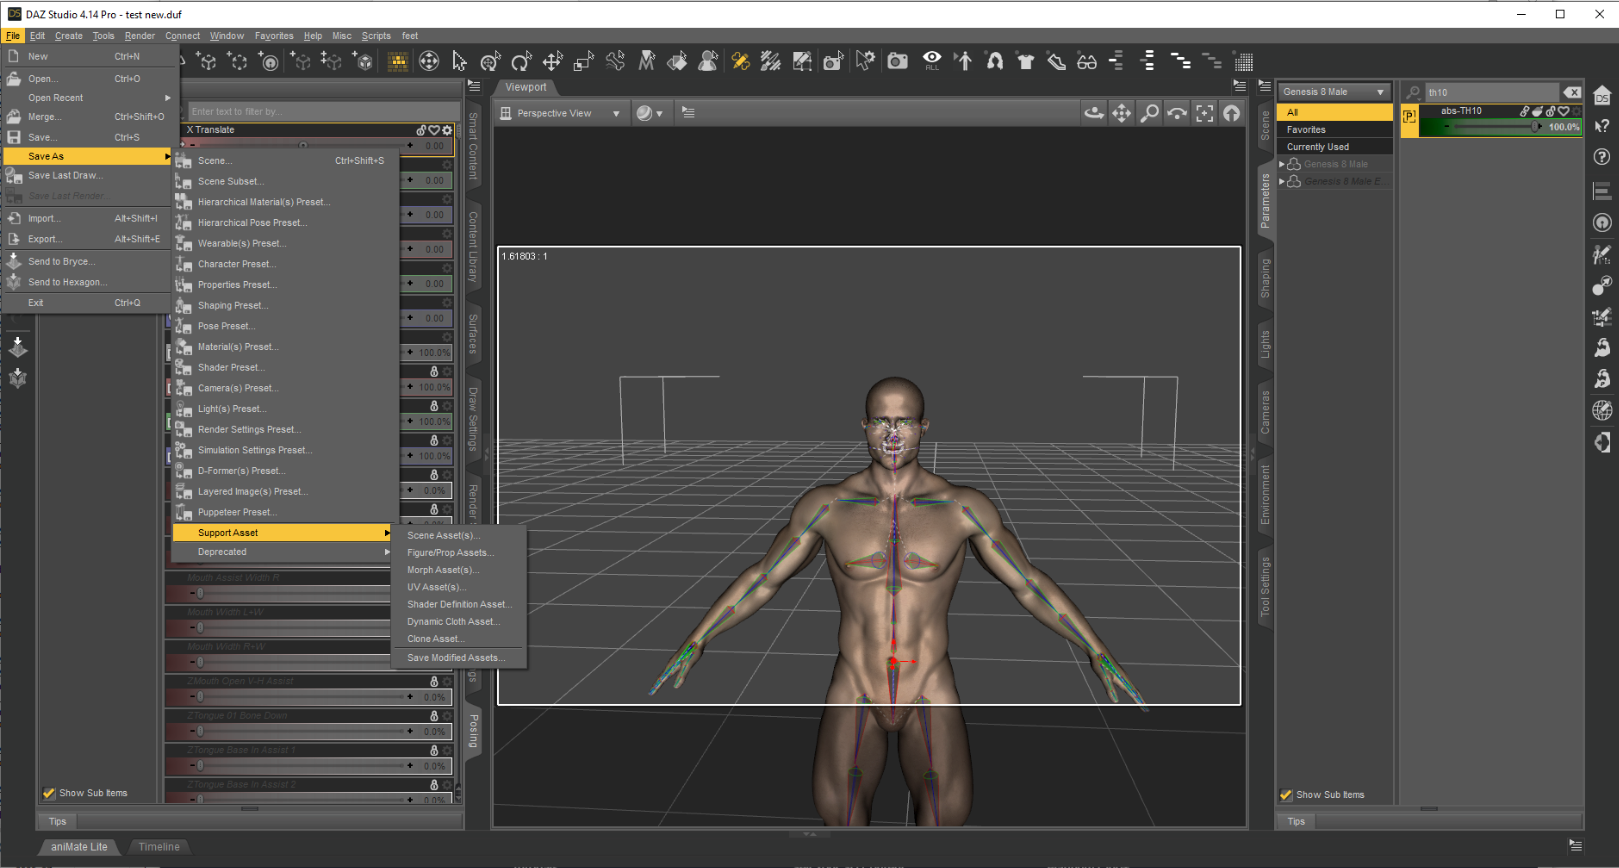Select the Currently Used filter category
Image resolution: width=1619 pixels, height=868 pixels.
pos(1335,147)
